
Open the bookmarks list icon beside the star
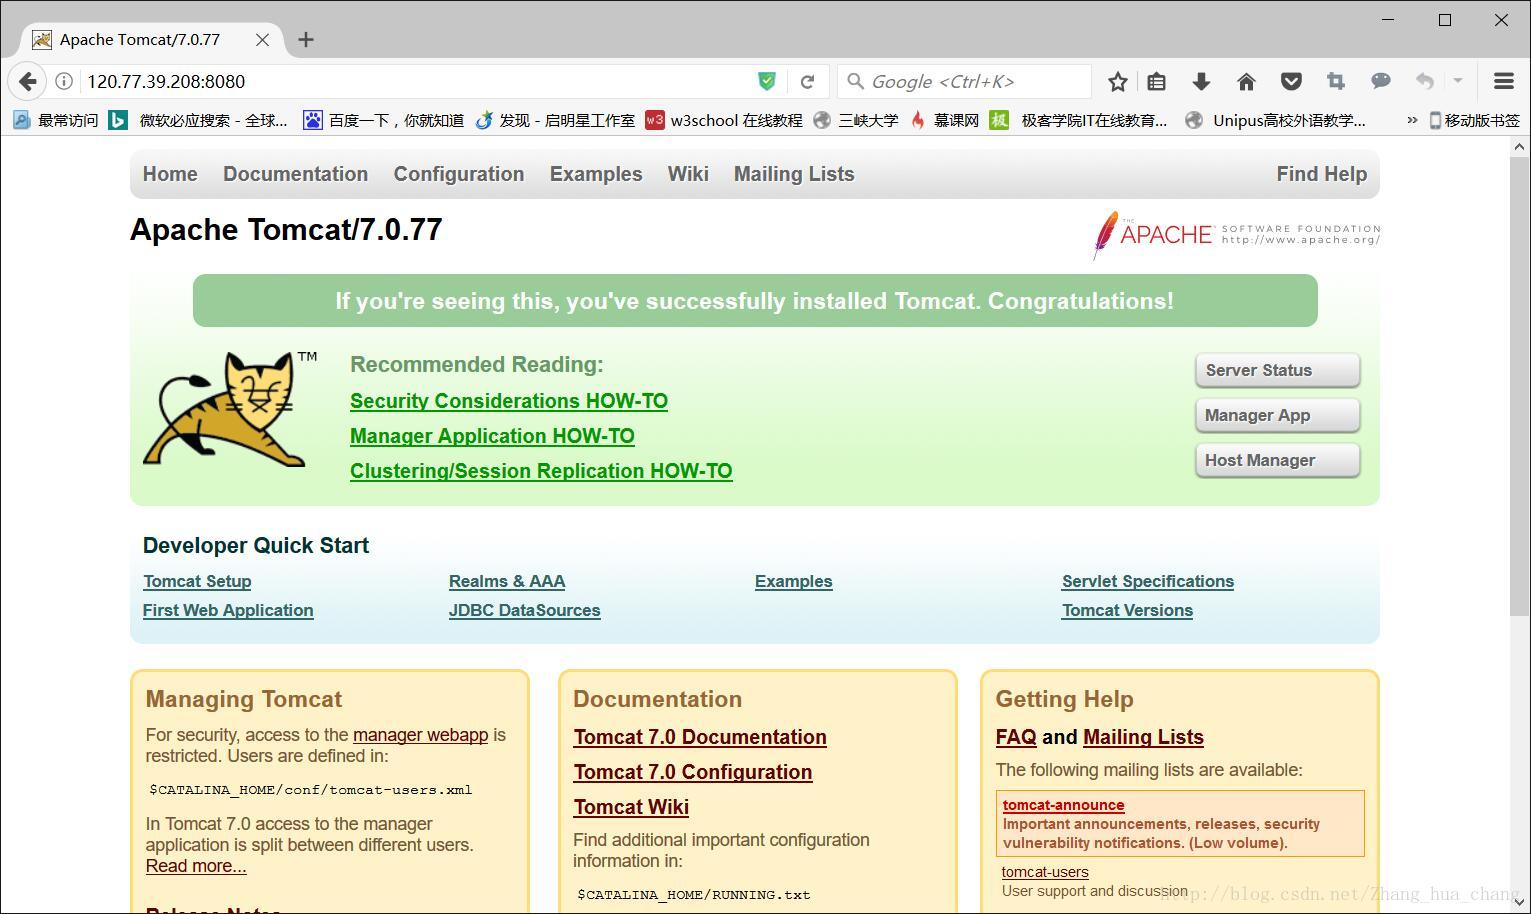(x=1157, y=81)
